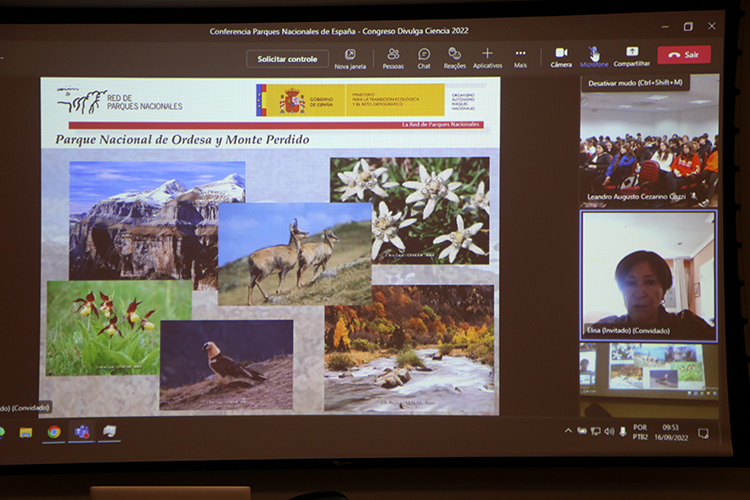The width and height of the screenshot is (750, 500).
Task: Open File Explorer from taskbar
Action: [x=26, y=433]
